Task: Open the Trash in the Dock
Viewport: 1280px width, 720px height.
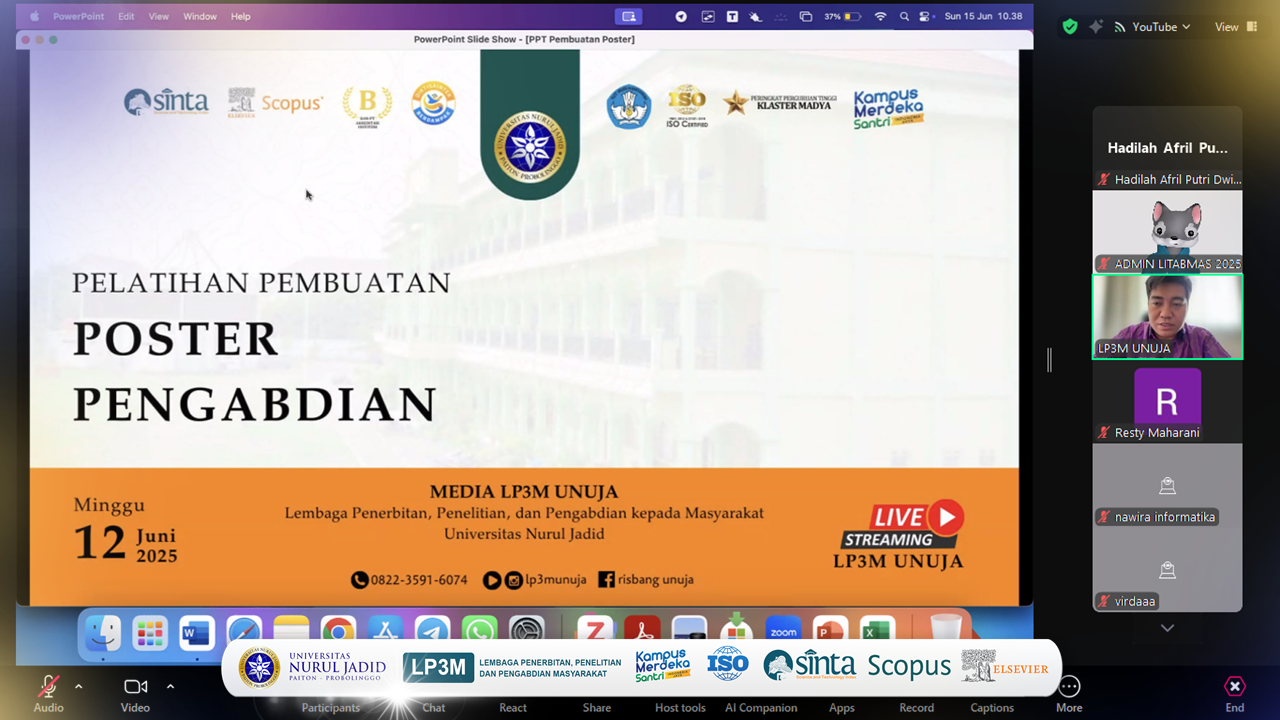Action: (945, 628)
